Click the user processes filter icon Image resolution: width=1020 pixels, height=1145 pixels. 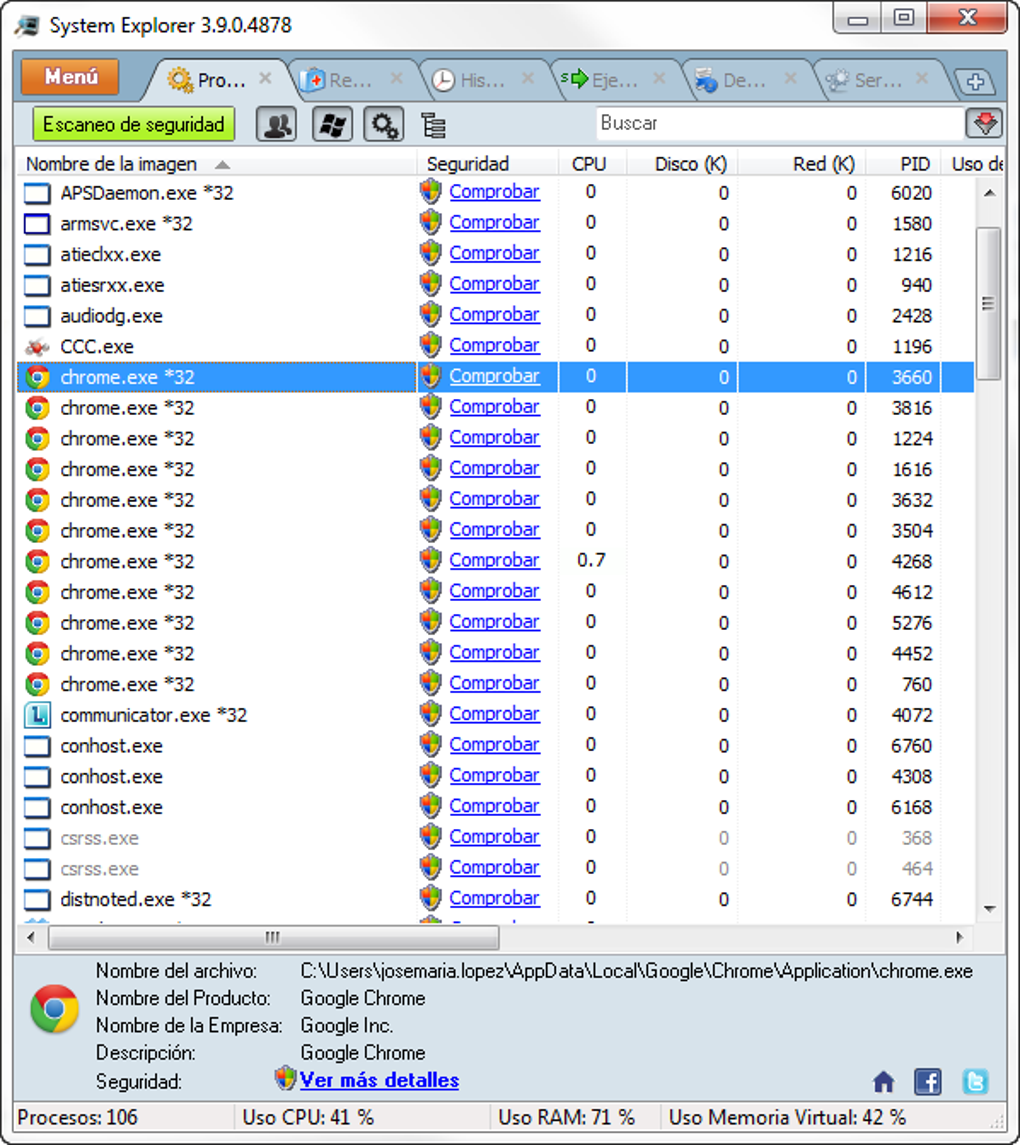click(276, 124)
